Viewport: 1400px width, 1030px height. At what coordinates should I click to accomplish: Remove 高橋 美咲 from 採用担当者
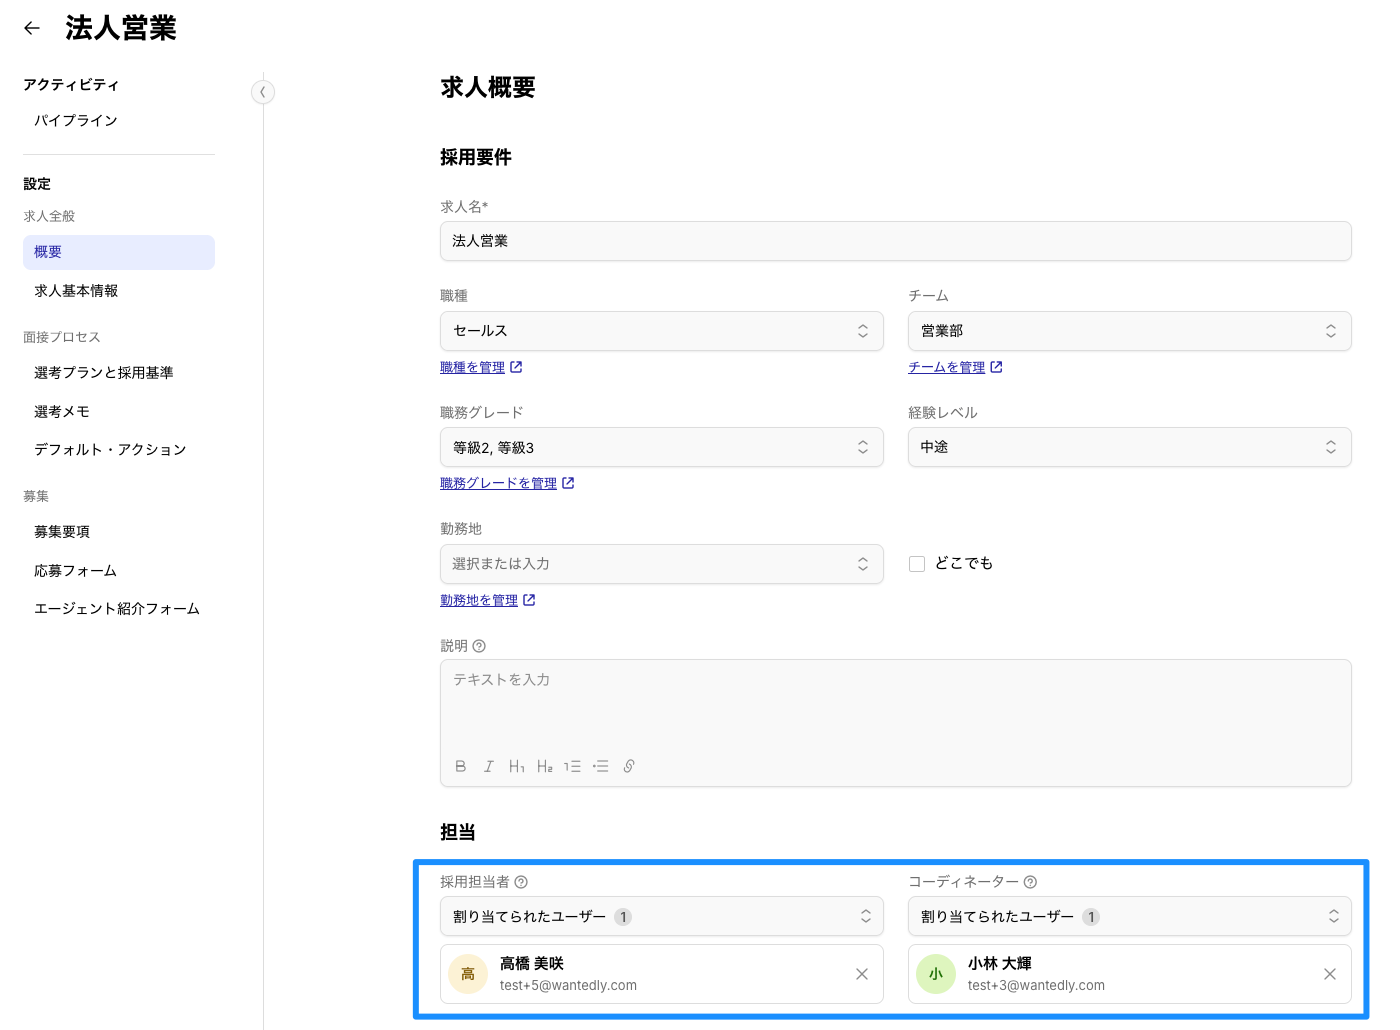pyautogui.click(x=861, y=974)
